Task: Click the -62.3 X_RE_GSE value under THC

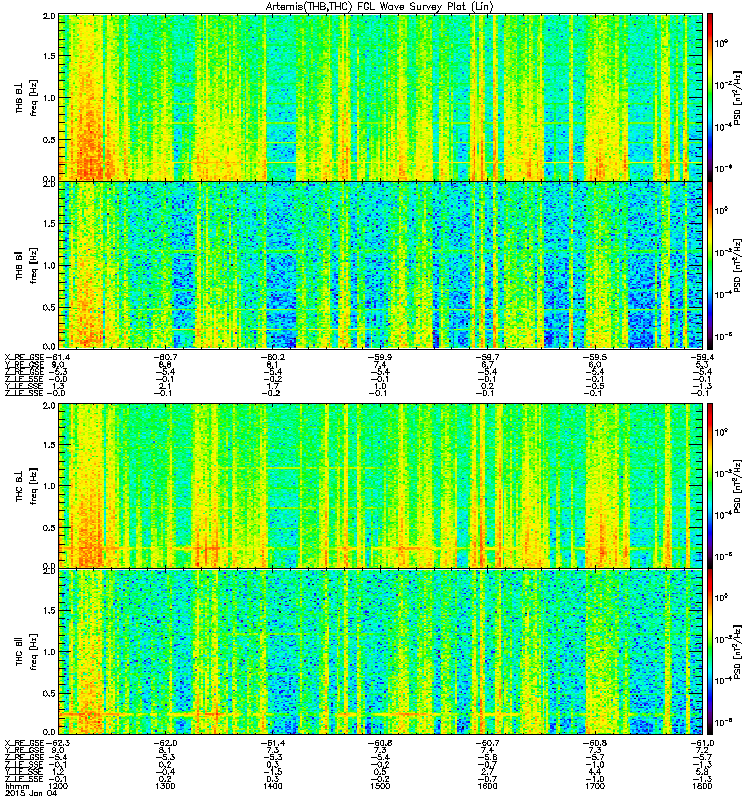Action: tap(58, 743)
